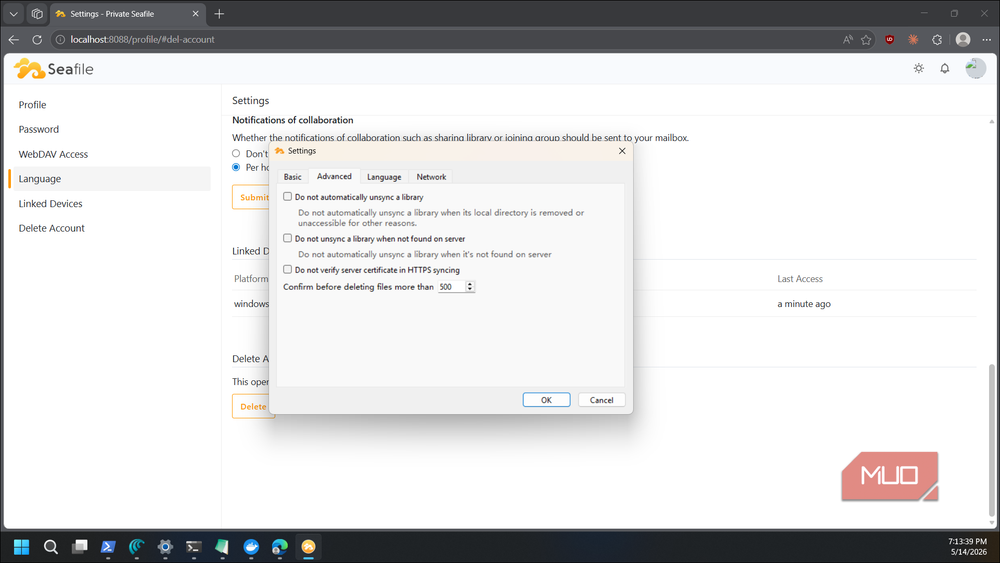This screenshot has height=563, width=1000.
Task: Open the Windows Start menu
Action: (21, 546)
